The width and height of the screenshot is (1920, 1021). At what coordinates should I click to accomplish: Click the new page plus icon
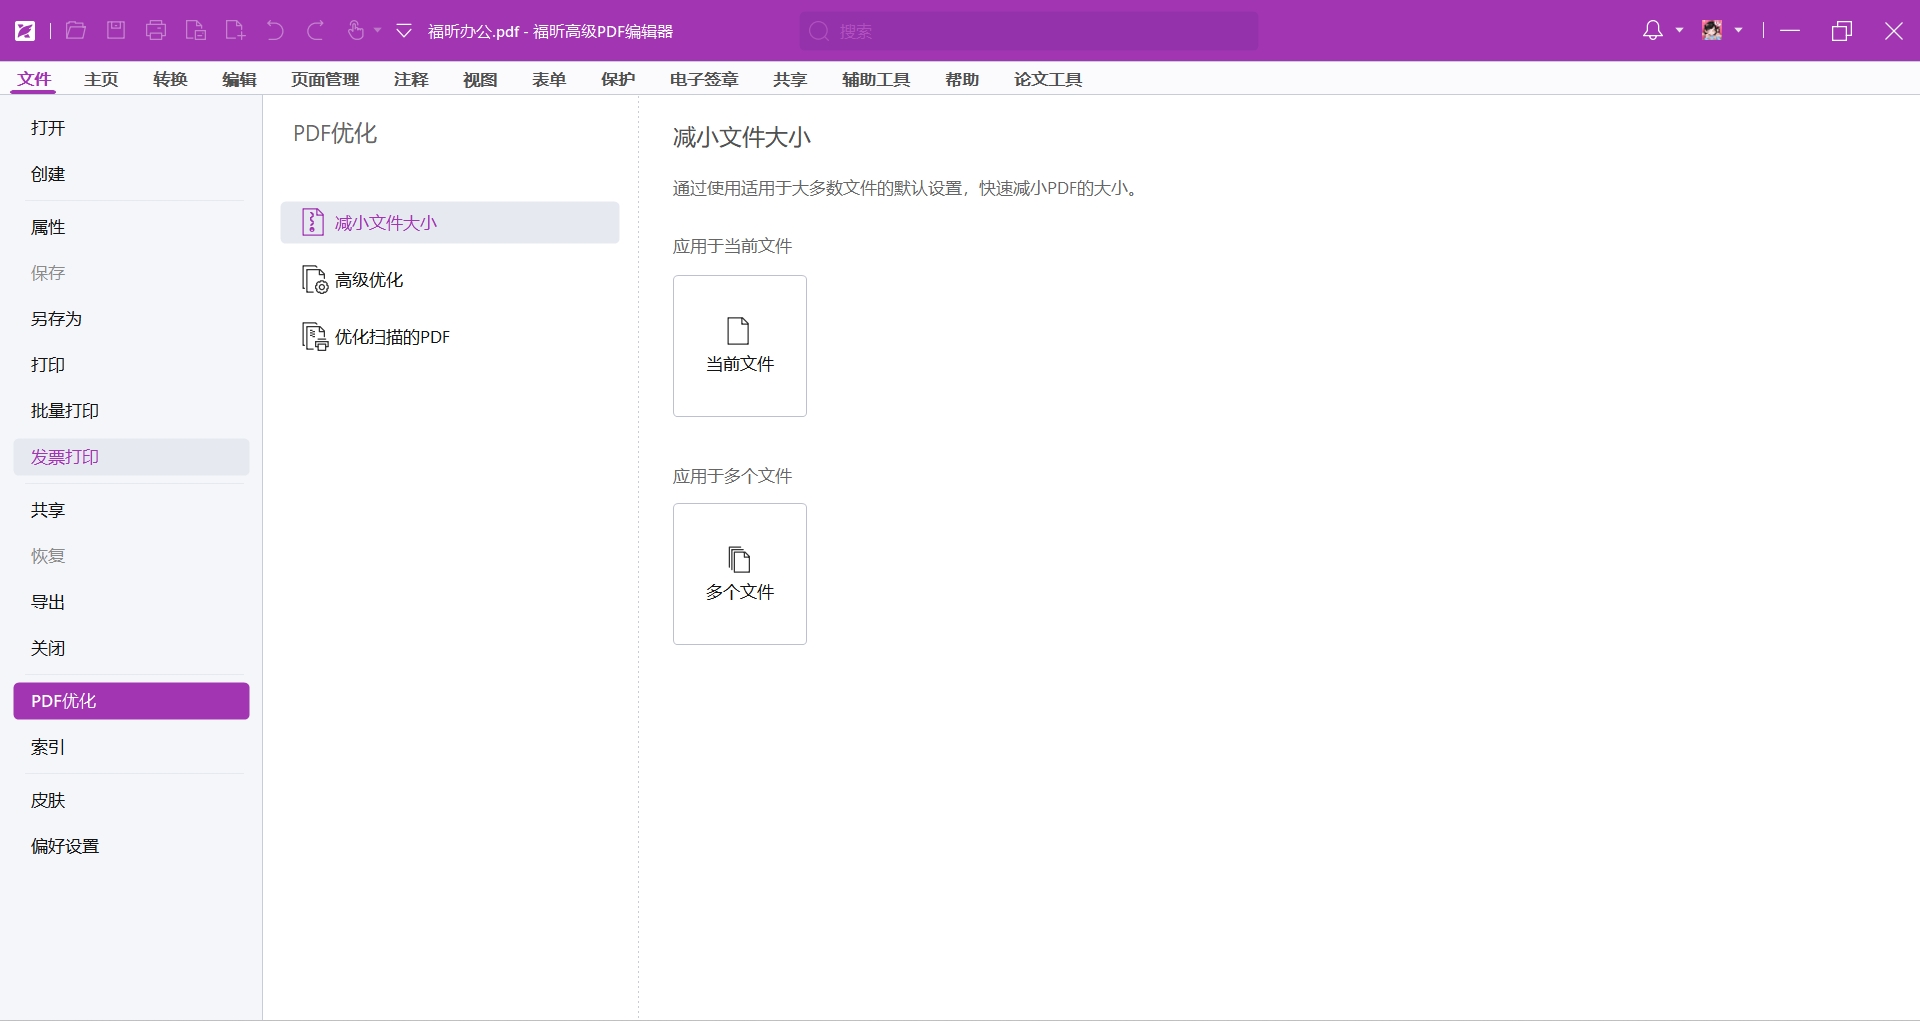pos(235,31)
